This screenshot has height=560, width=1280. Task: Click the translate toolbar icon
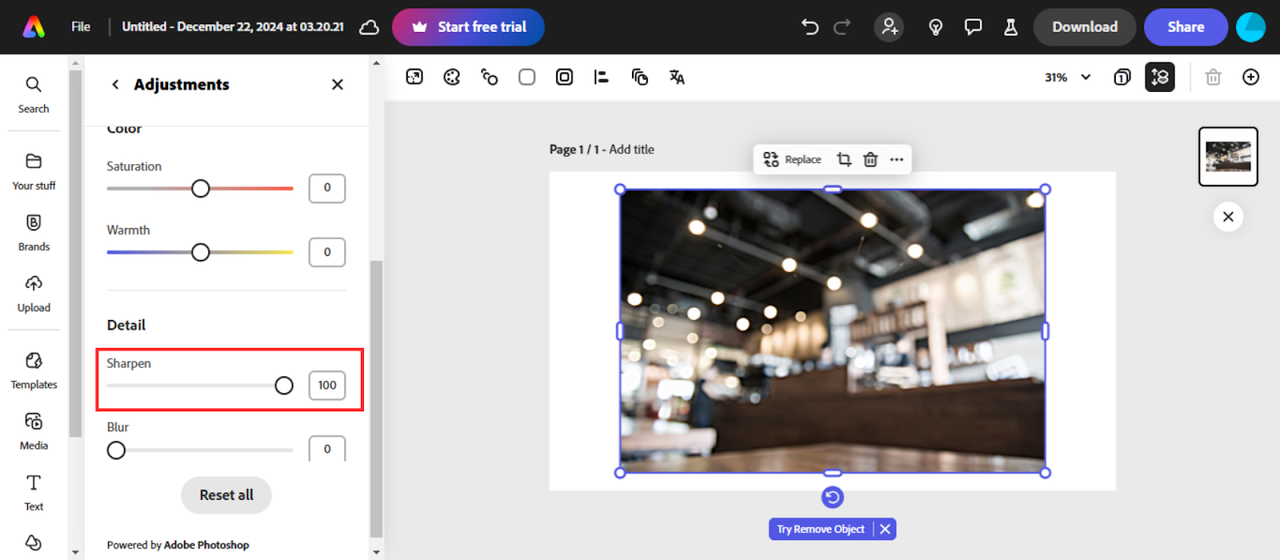click(x=677, y=77)
